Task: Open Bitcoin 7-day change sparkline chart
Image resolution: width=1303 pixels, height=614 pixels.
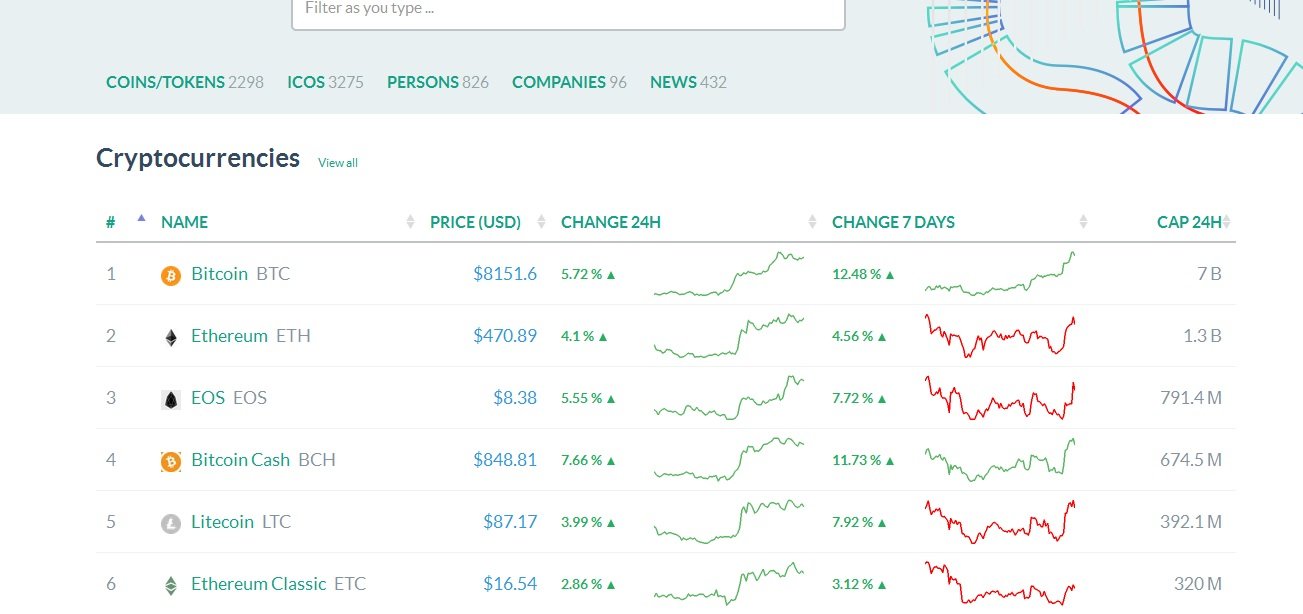Action: click(1000, 274)
